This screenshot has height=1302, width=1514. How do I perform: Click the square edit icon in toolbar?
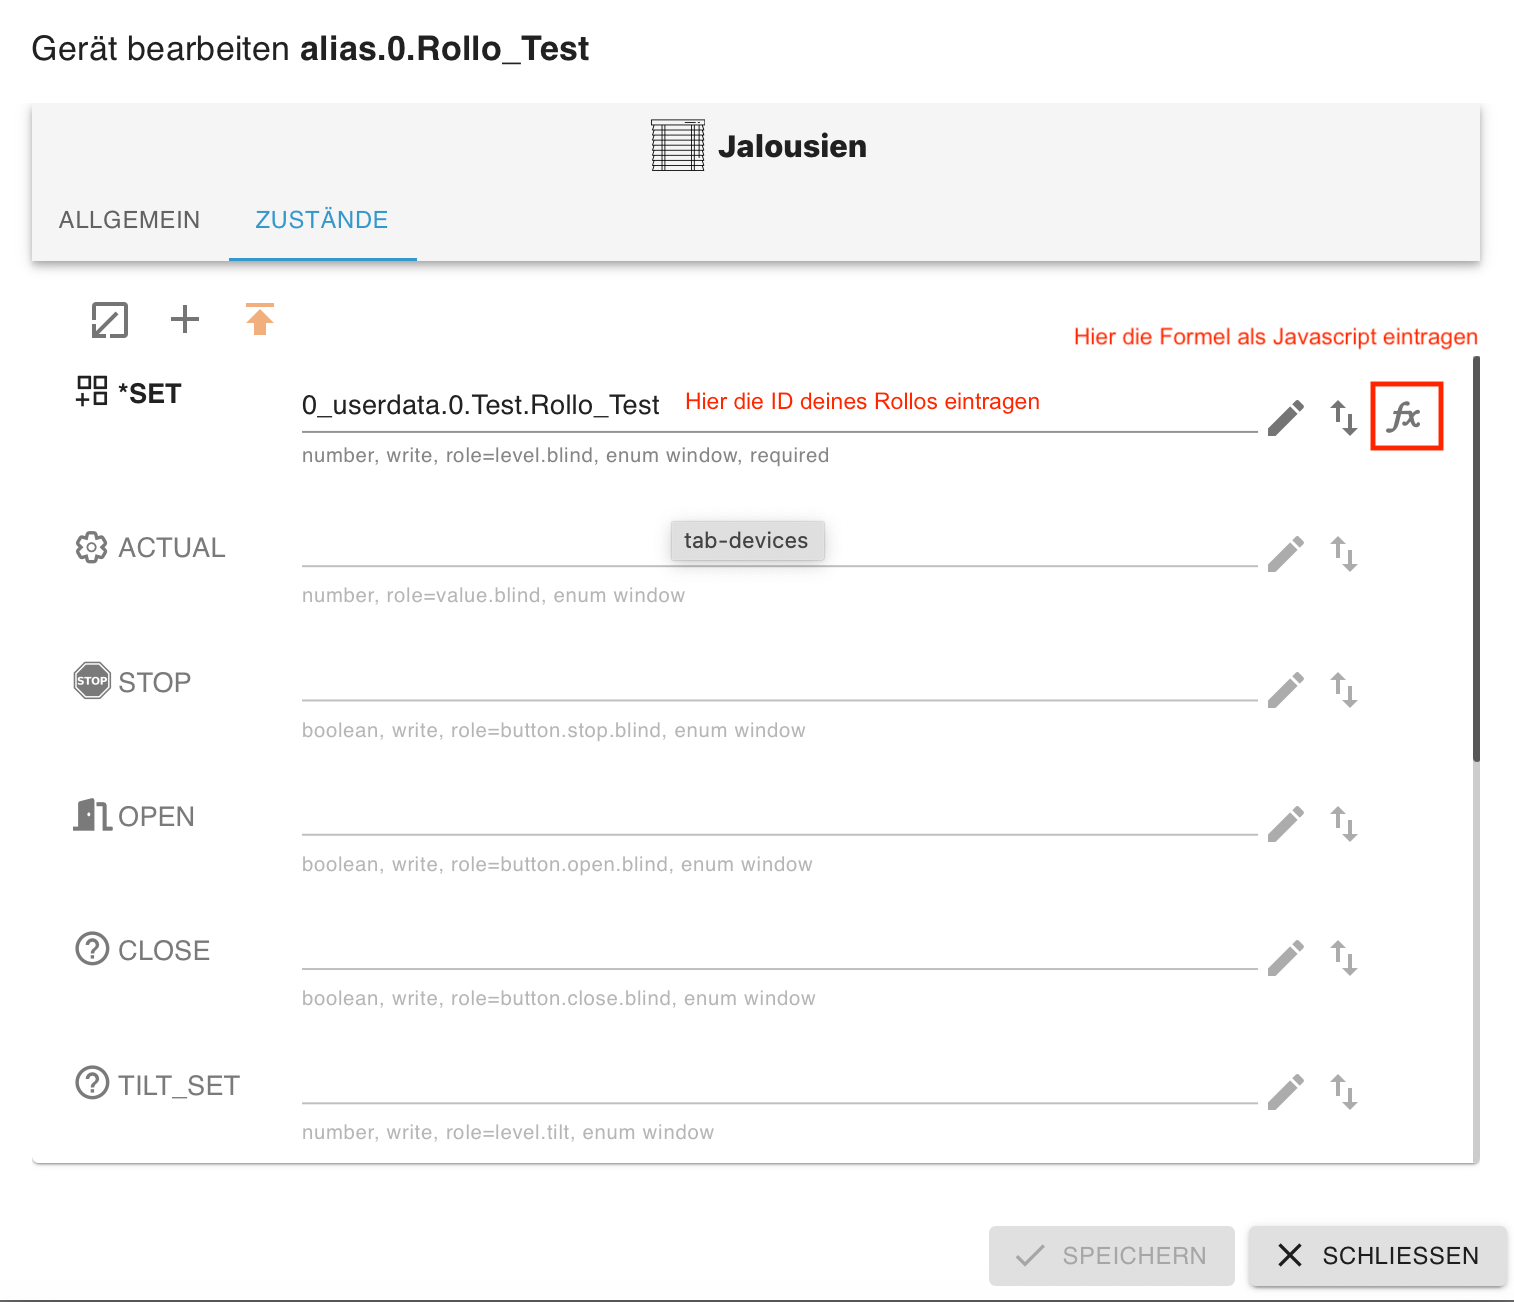coord(110,320)
